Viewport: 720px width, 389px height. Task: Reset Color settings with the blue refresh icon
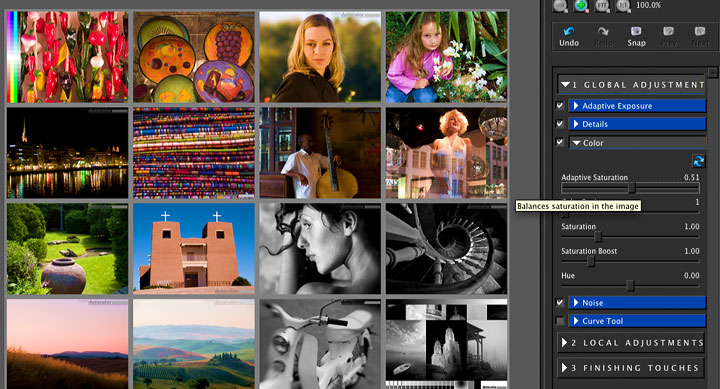[x=698, y=161]
